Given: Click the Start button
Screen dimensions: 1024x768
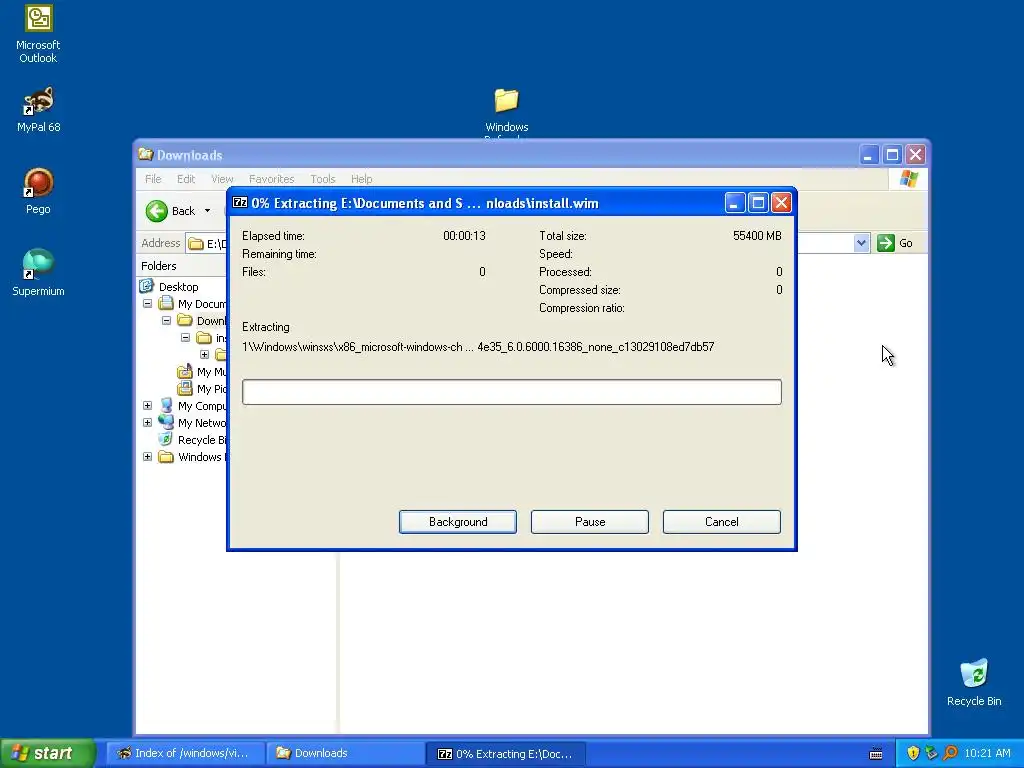Looking at the screenshot, I should [46, 753].
